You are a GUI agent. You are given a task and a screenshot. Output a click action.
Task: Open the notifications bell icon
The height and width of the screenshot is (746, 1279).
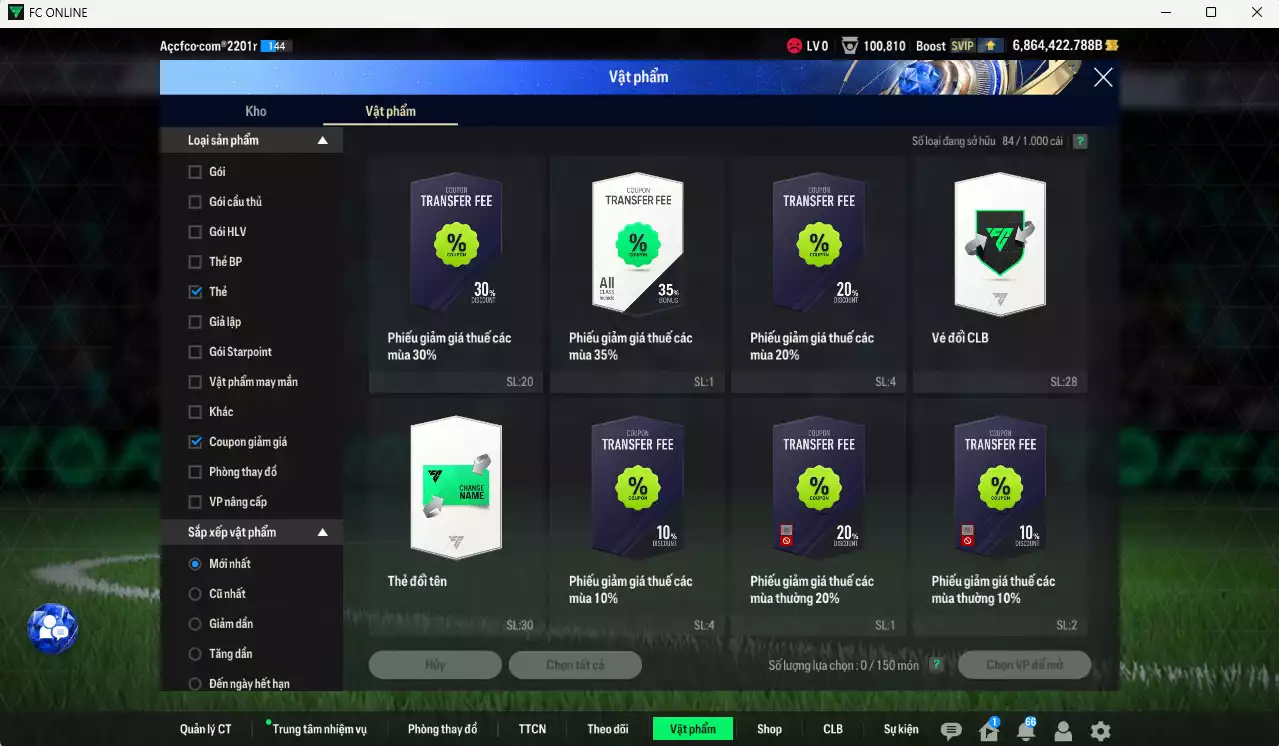1025,731
